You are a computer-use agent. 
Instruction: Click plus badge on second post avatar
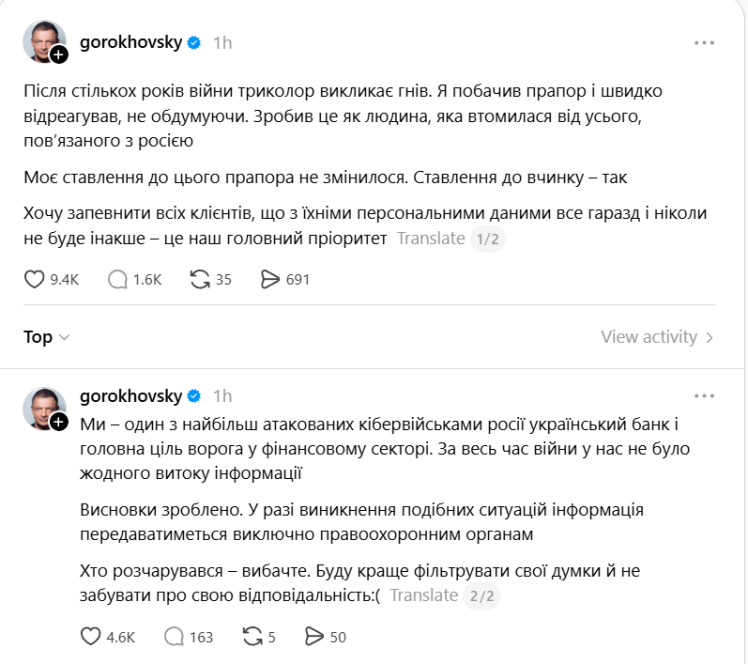59,421
